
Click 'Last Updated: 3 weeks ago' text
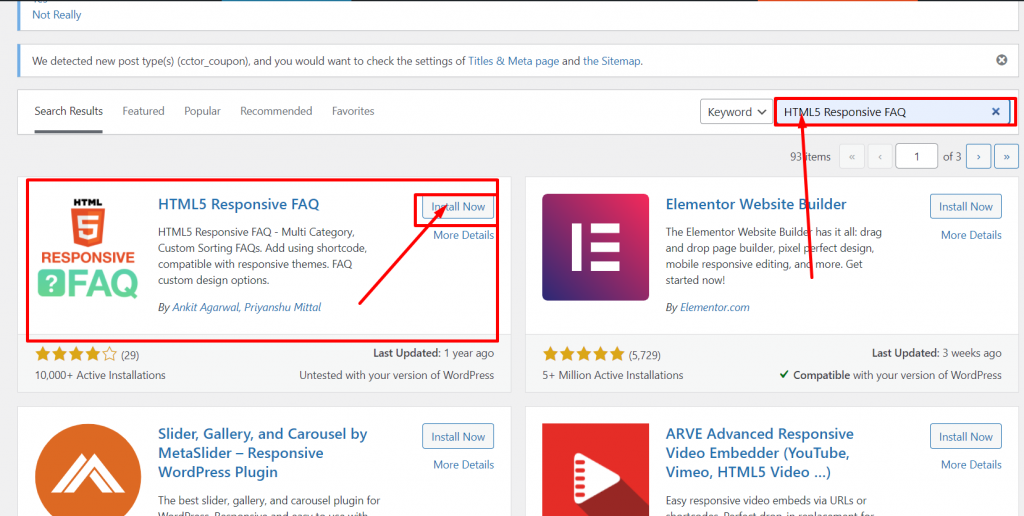936,353
